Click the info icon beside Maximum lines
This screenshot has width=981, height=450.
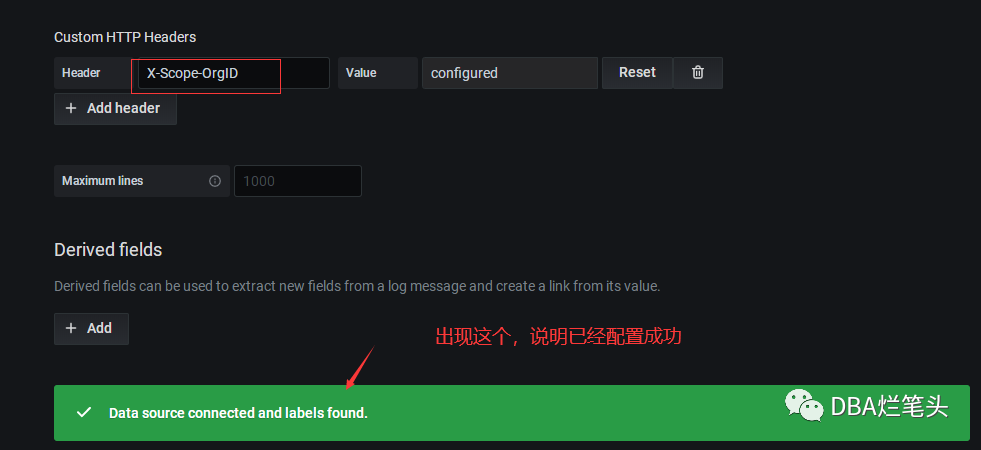(x=215, y=181)
